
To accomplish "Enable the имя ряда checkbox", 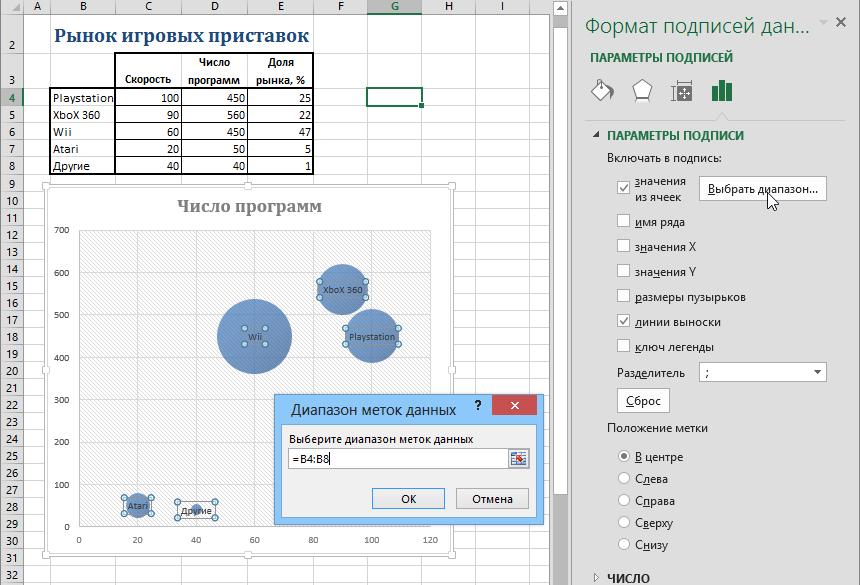I will pyautogui.click(x=623, y=220).
